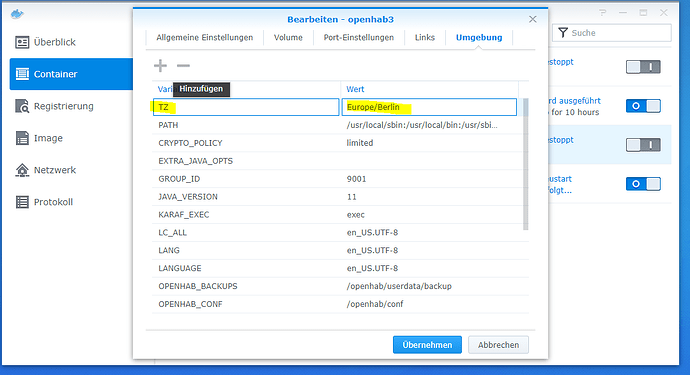Toggle the highlighted stopped container switch
This screenshot has width=690, height=375.
click(643, 145)
